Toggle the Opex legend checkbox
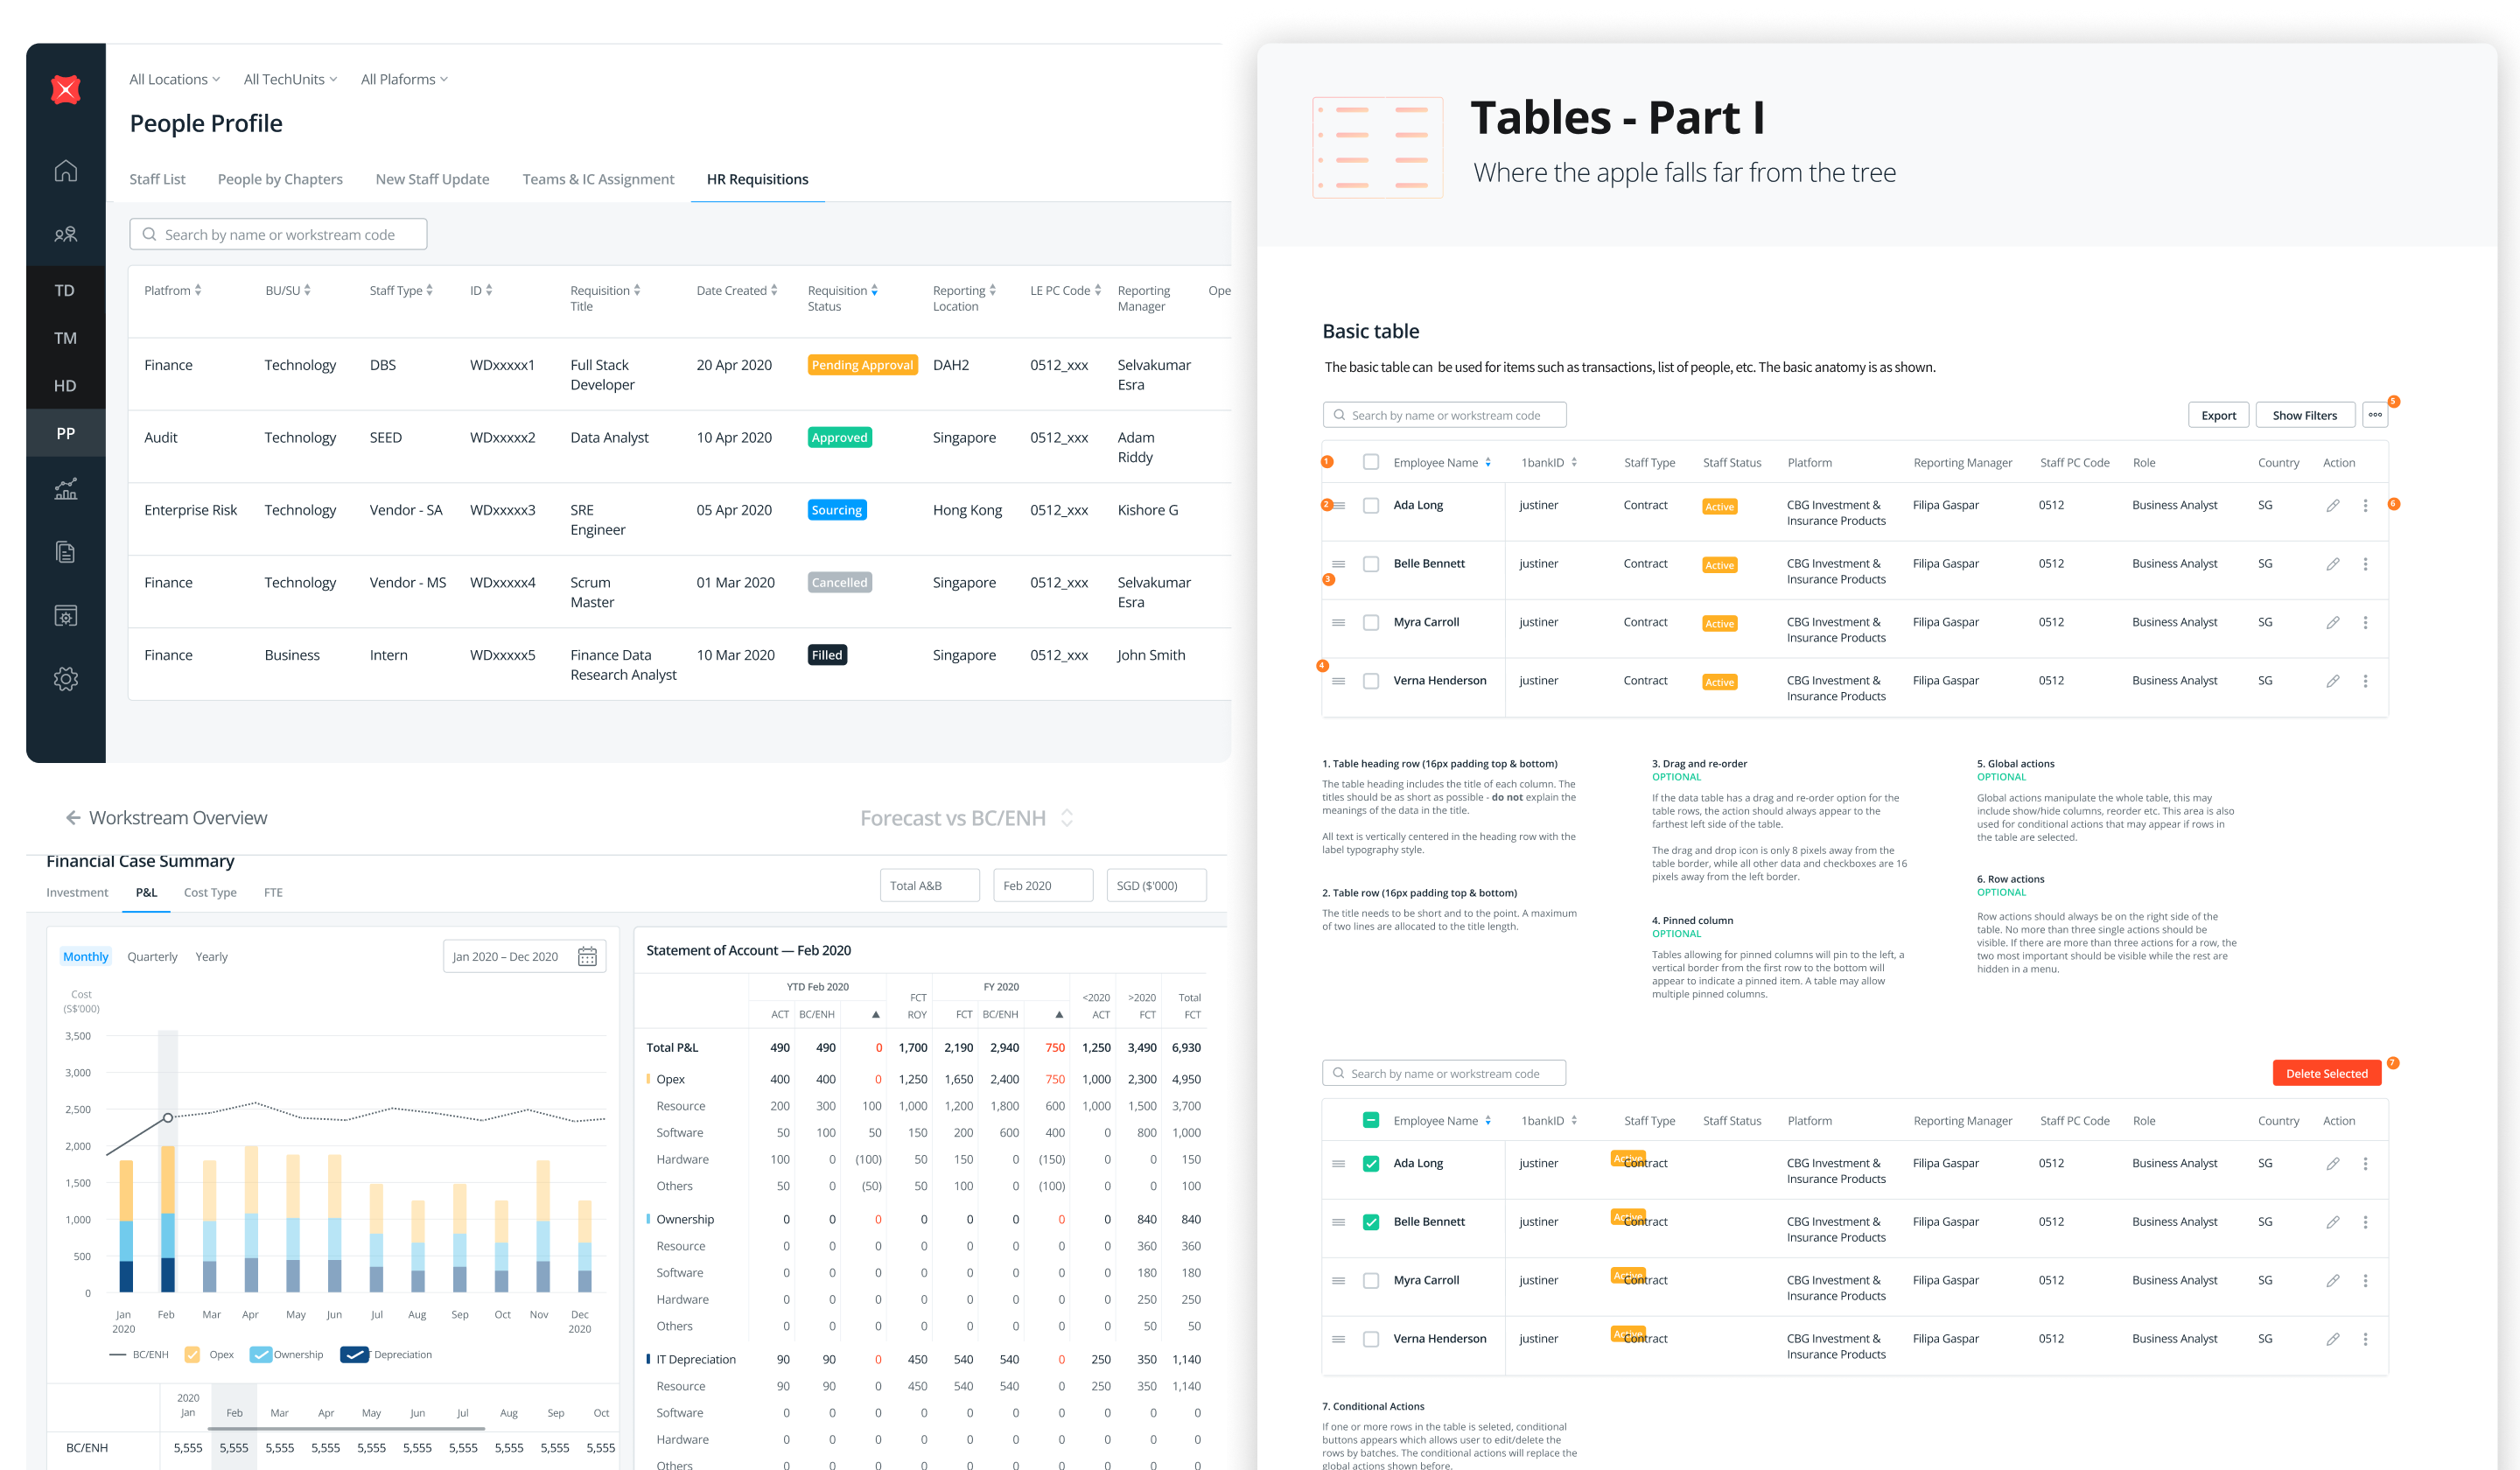 (x=193, y=1355)
